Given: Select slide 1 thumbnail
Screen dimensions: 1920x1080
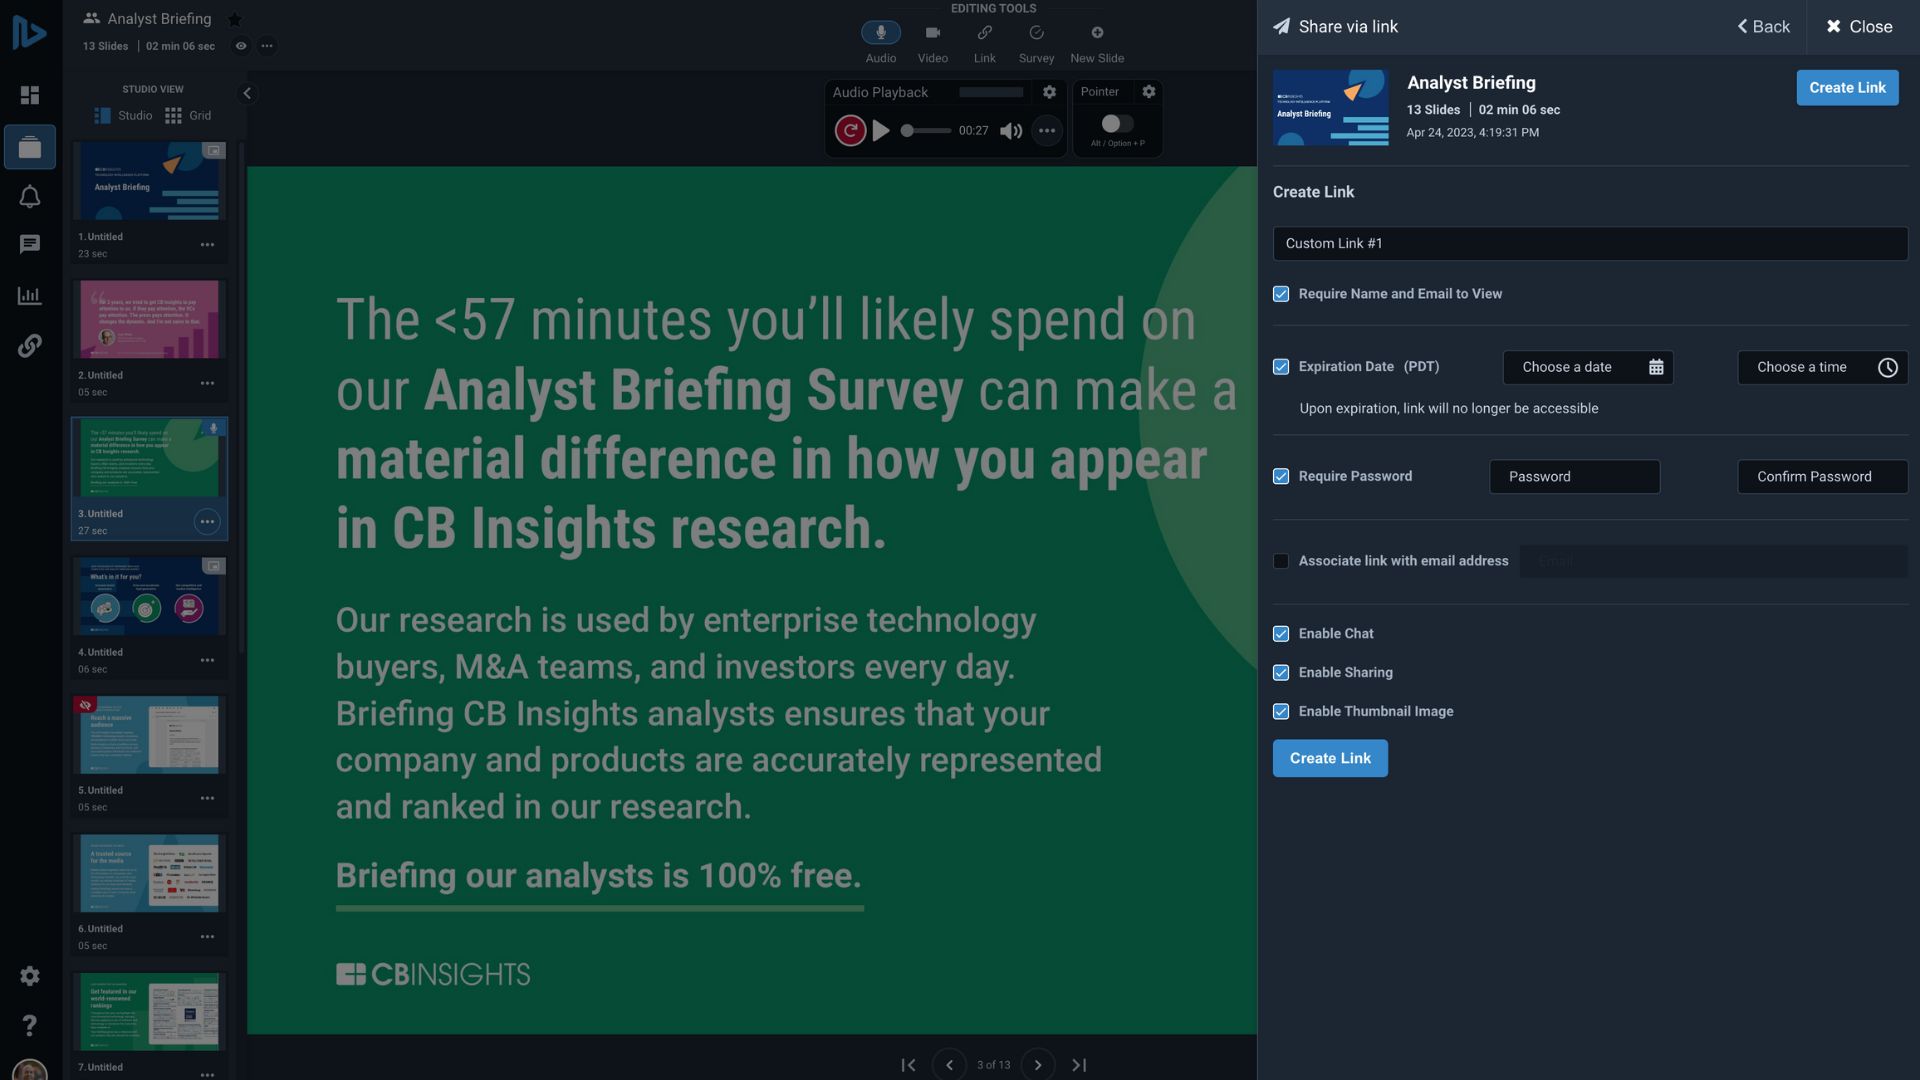Looking at the screenshot, I should click(149, 181).
